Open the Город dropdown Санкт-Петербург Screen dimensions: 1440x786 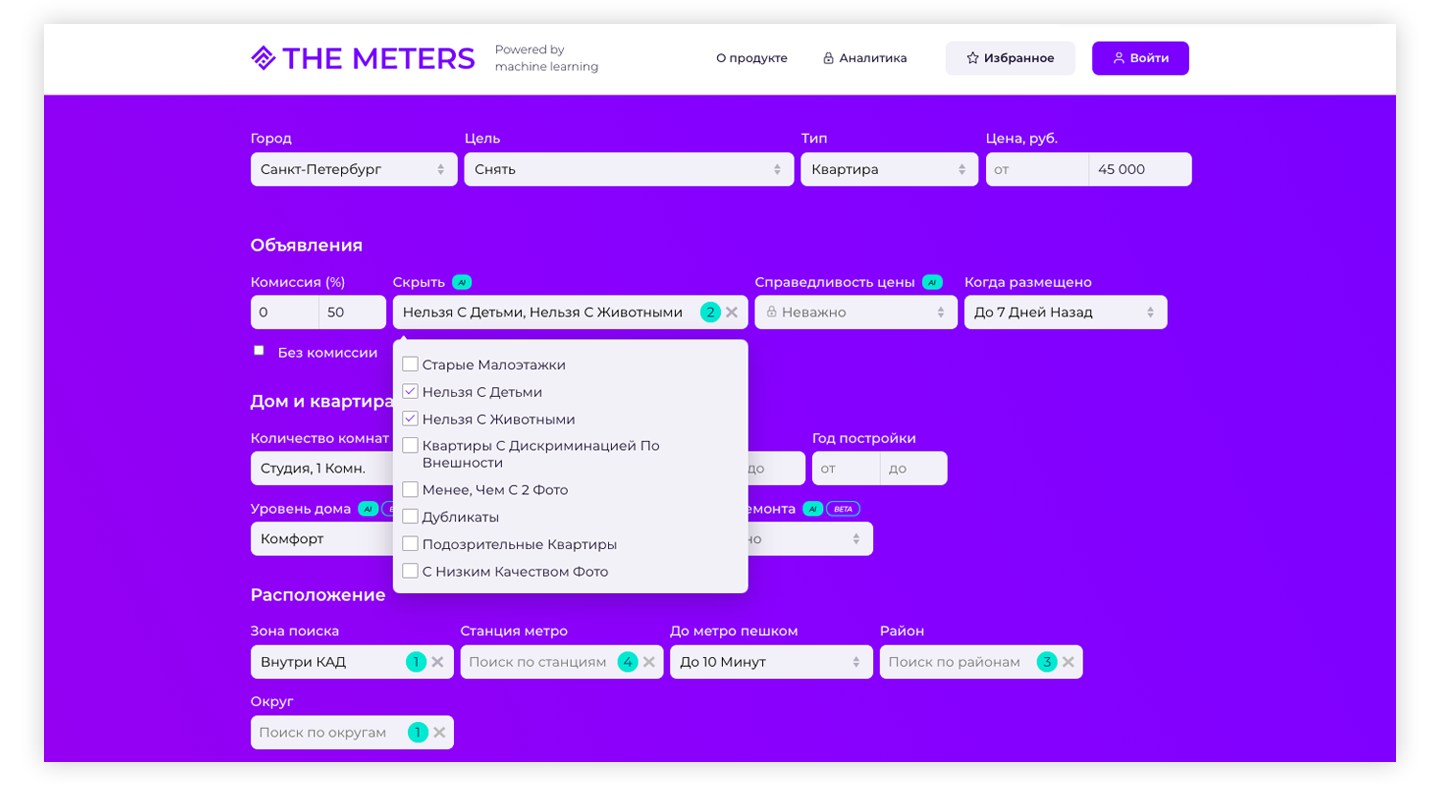(353, 169)
